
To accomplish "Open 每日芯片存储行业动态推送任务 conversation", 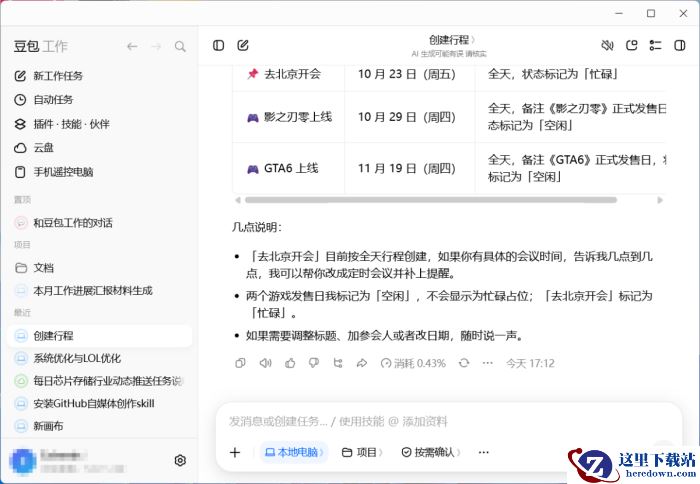I will coord(100,381).
